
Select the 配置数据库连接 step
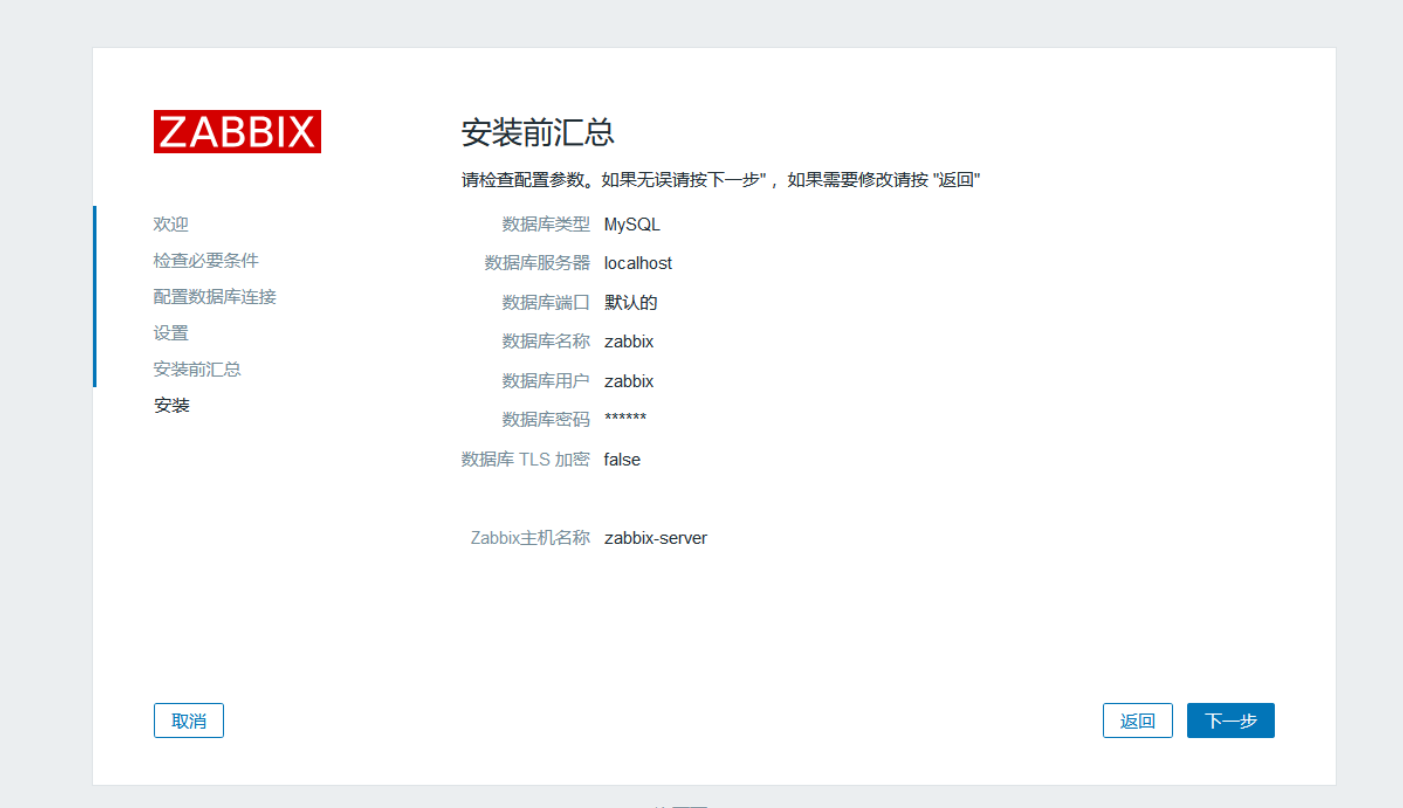pos(215,297)
